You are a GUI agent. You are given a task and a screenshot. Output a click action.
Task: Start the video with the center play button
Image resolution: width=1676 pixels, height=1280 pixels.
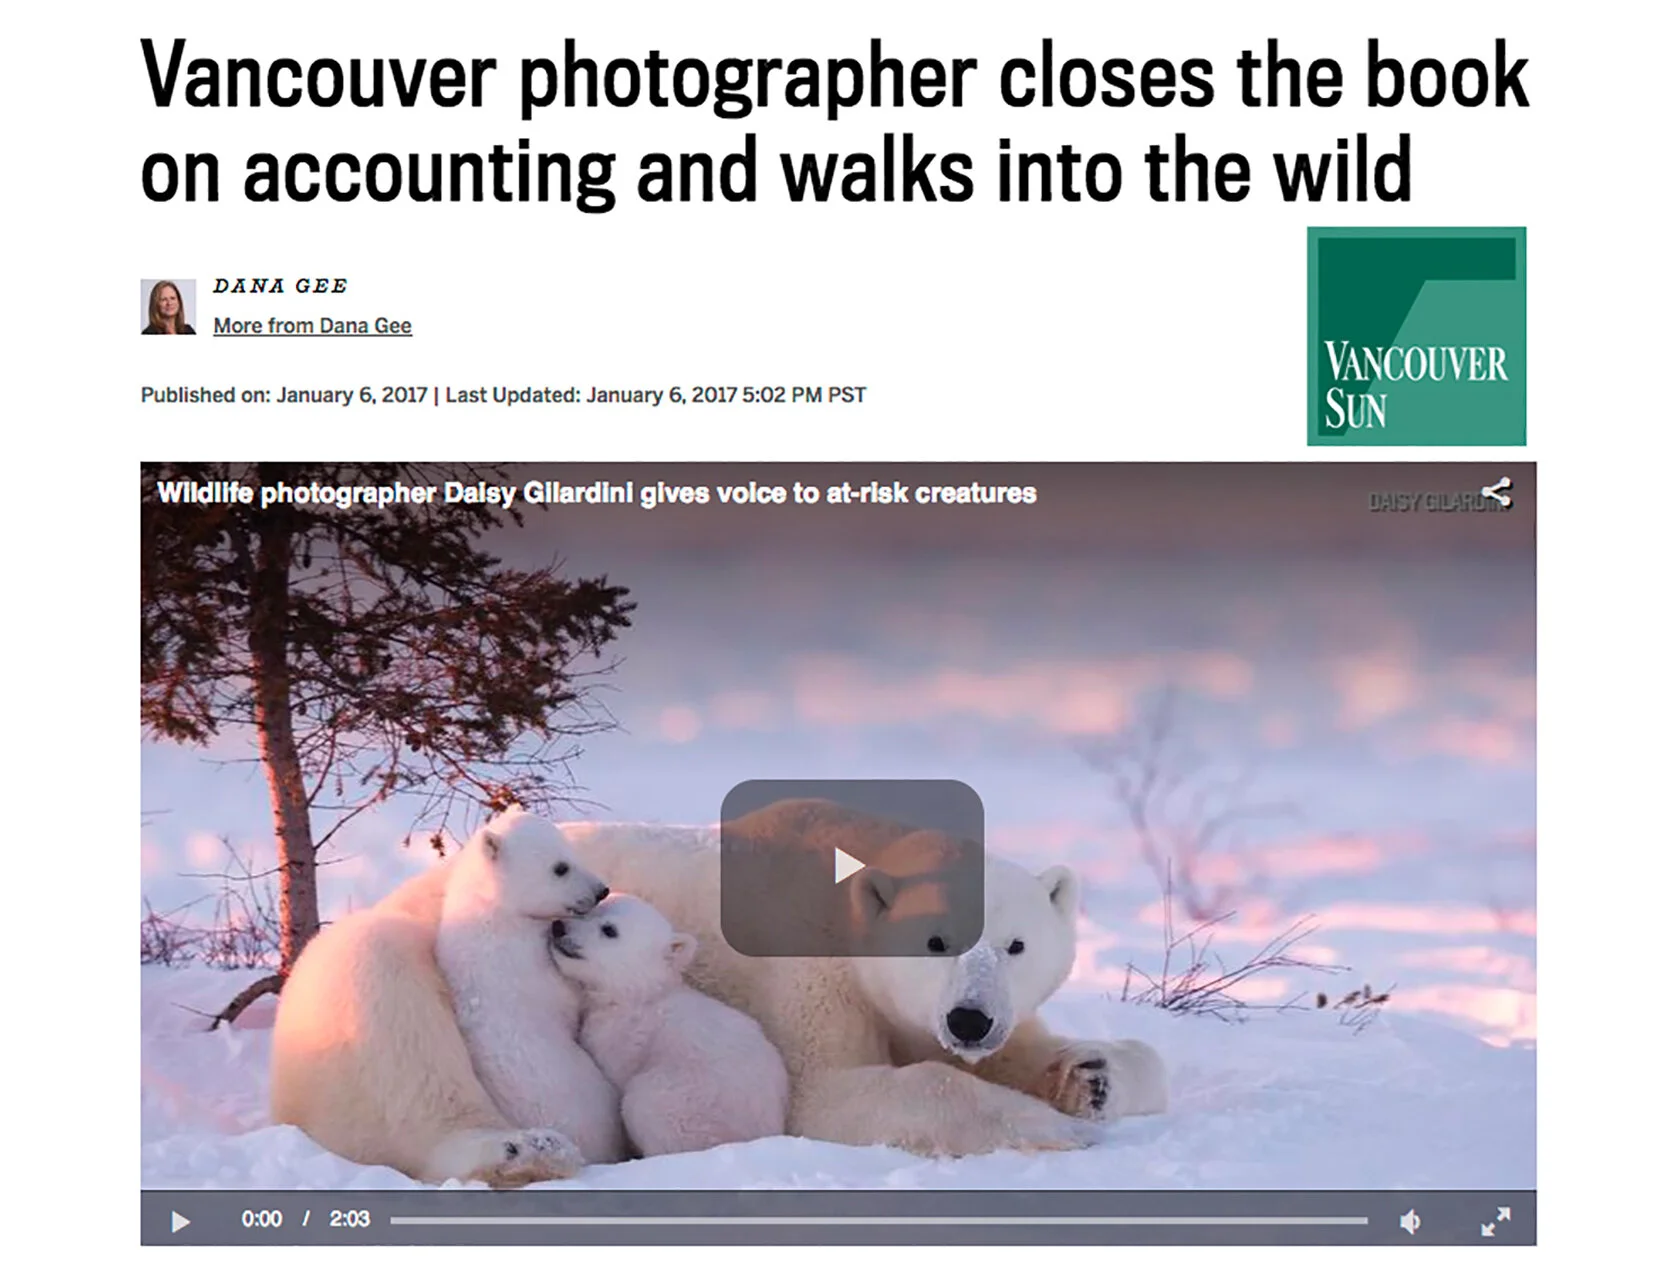click(852, 867)
